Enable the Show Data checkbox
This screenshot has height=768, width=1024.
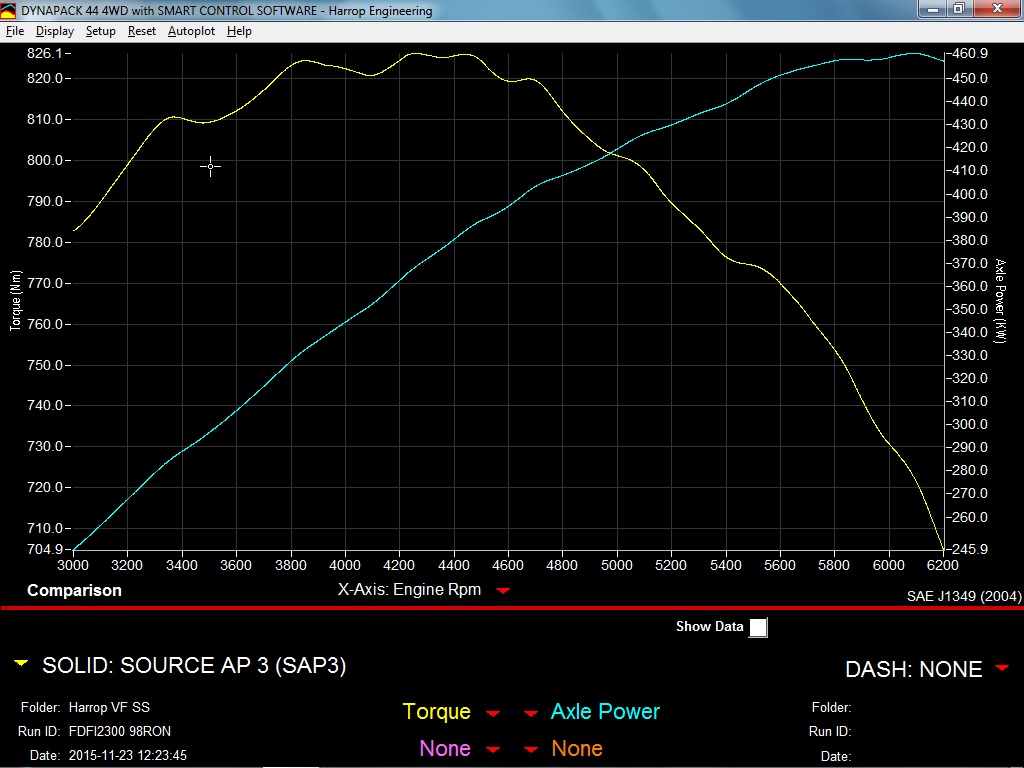coord(759,627)
